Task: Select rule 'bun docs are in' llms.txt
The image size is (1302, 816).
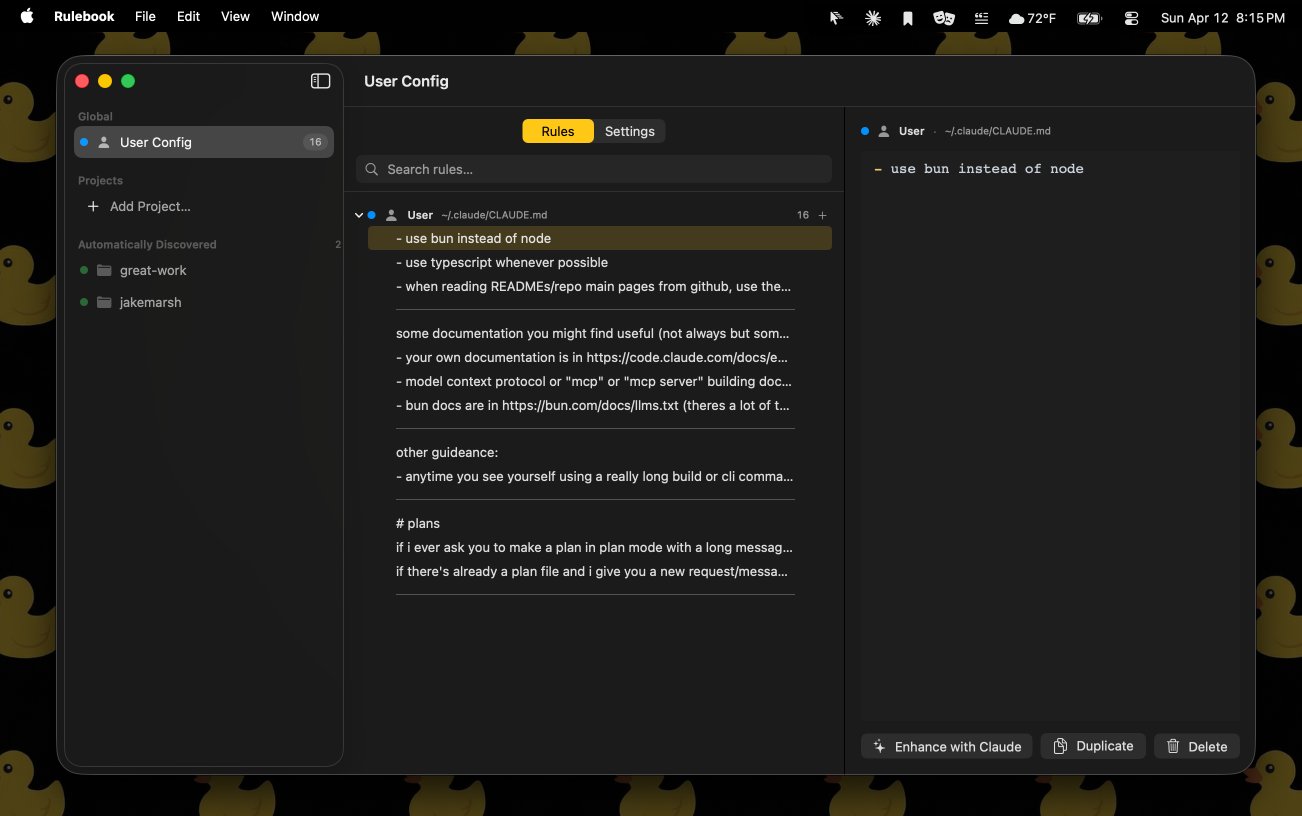Action: coord(600,405)
